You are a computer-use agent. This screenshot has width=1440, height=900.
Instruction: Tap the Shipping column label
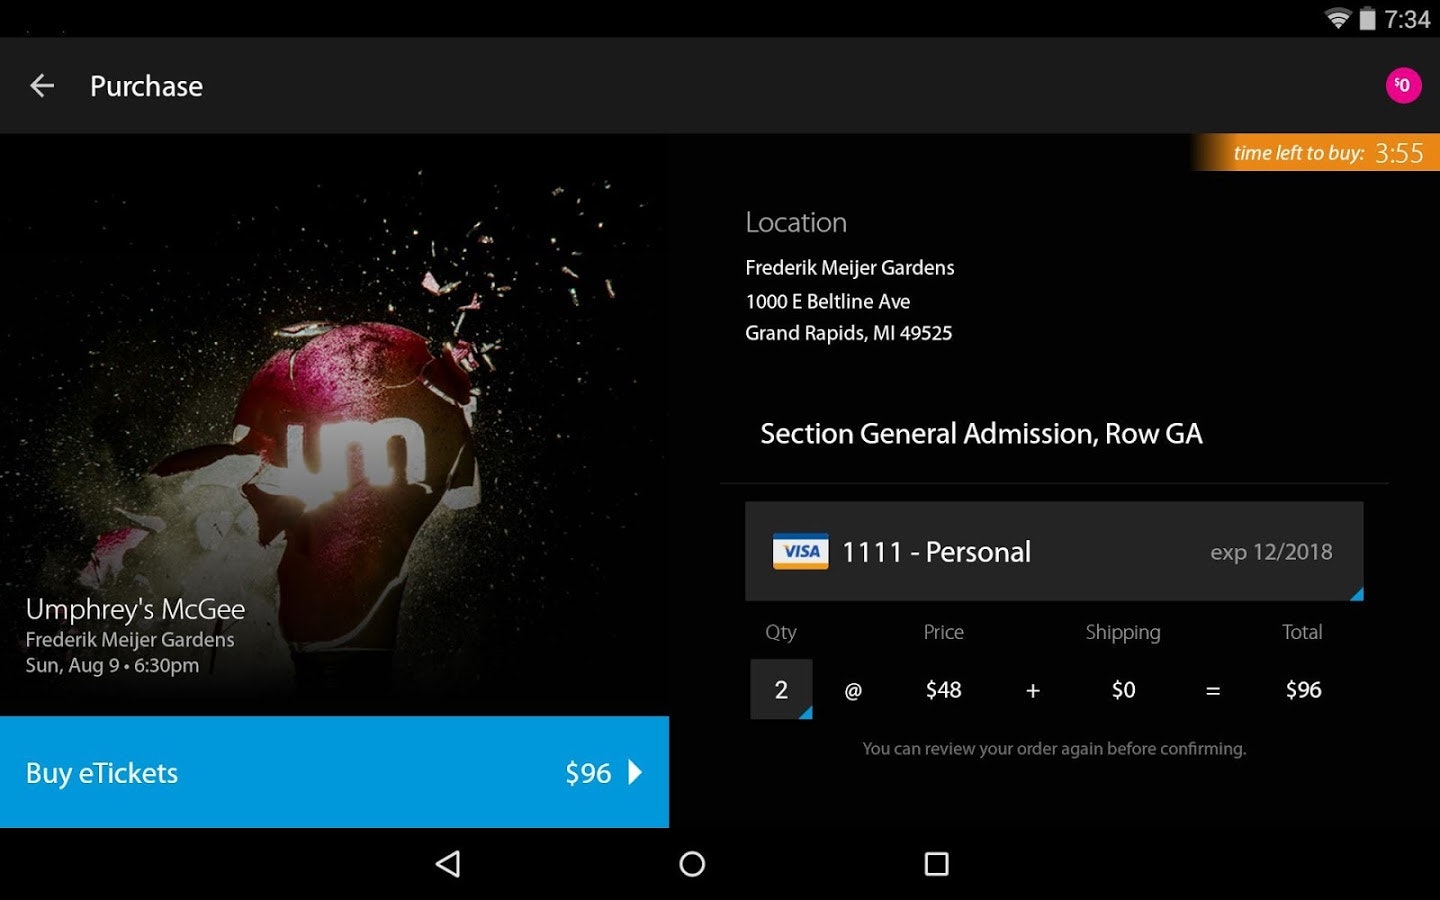[1123, 632]
